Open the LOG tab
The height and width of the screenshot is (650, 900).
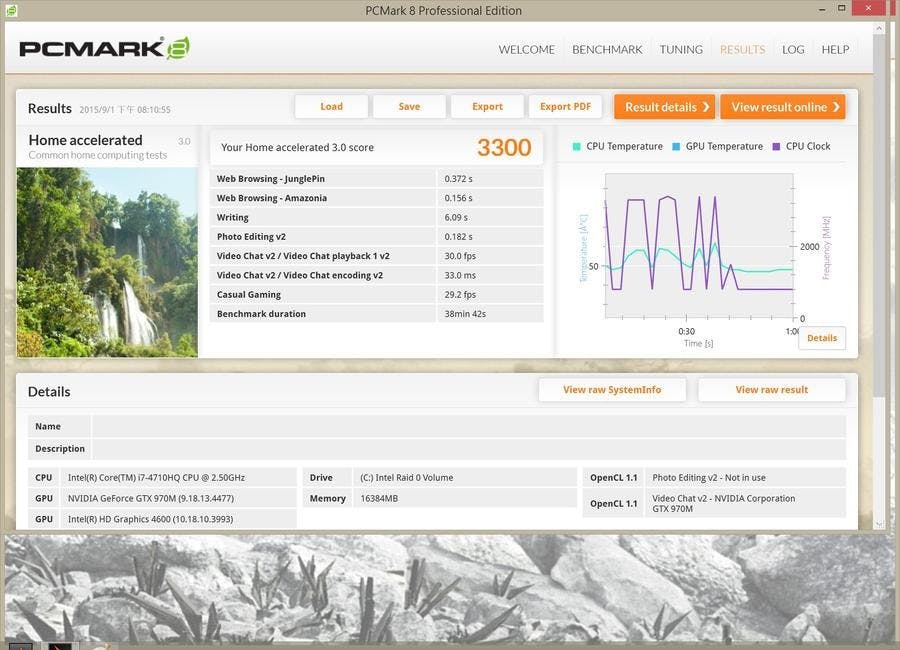(x=793, y=49)
